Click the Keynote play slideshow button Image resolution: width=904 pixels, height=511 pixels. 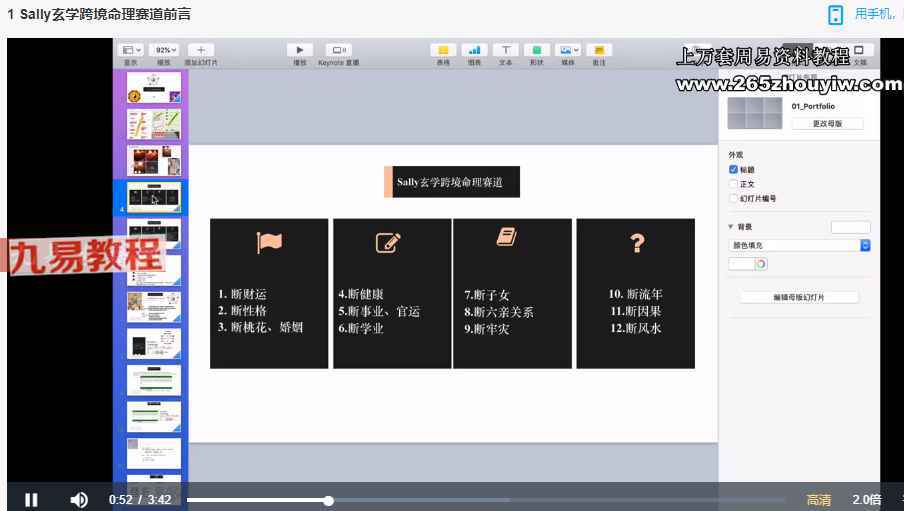[x=299, y=50]
